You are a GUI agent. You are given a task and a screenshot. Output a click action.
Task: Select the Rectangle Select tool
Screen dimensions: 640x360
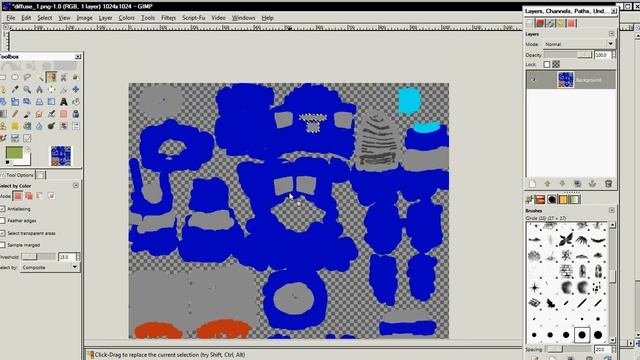tap(2, 77)
